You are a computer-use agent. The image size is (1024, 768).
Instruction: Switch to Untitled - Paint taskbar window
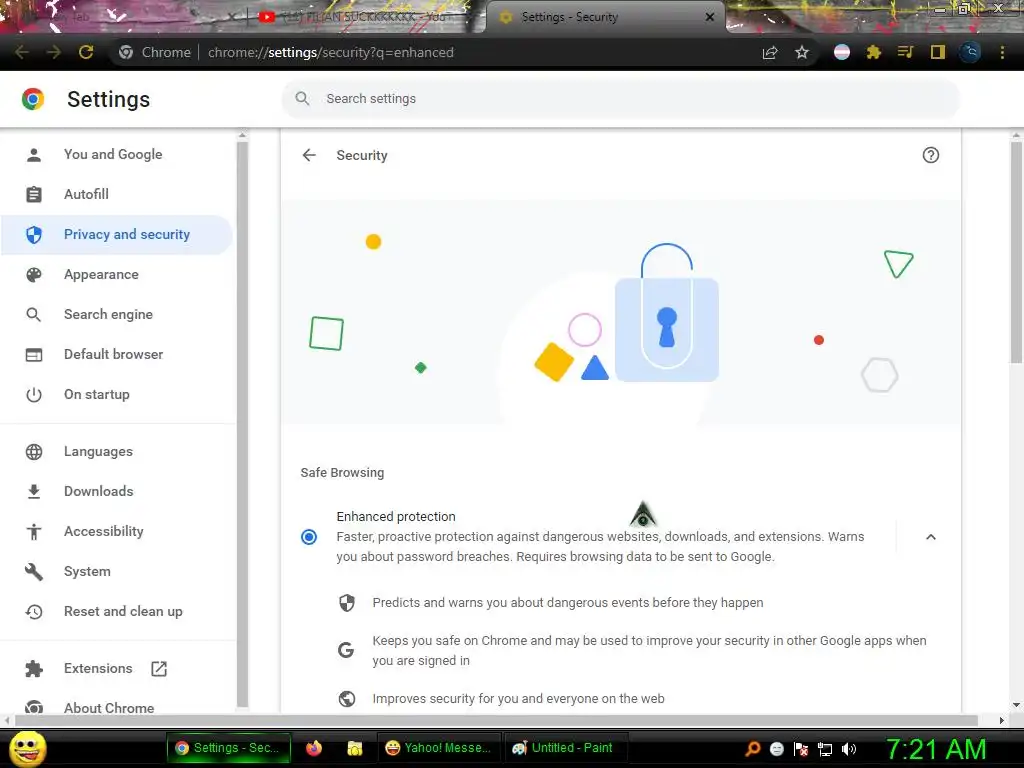tap(564, 748)
